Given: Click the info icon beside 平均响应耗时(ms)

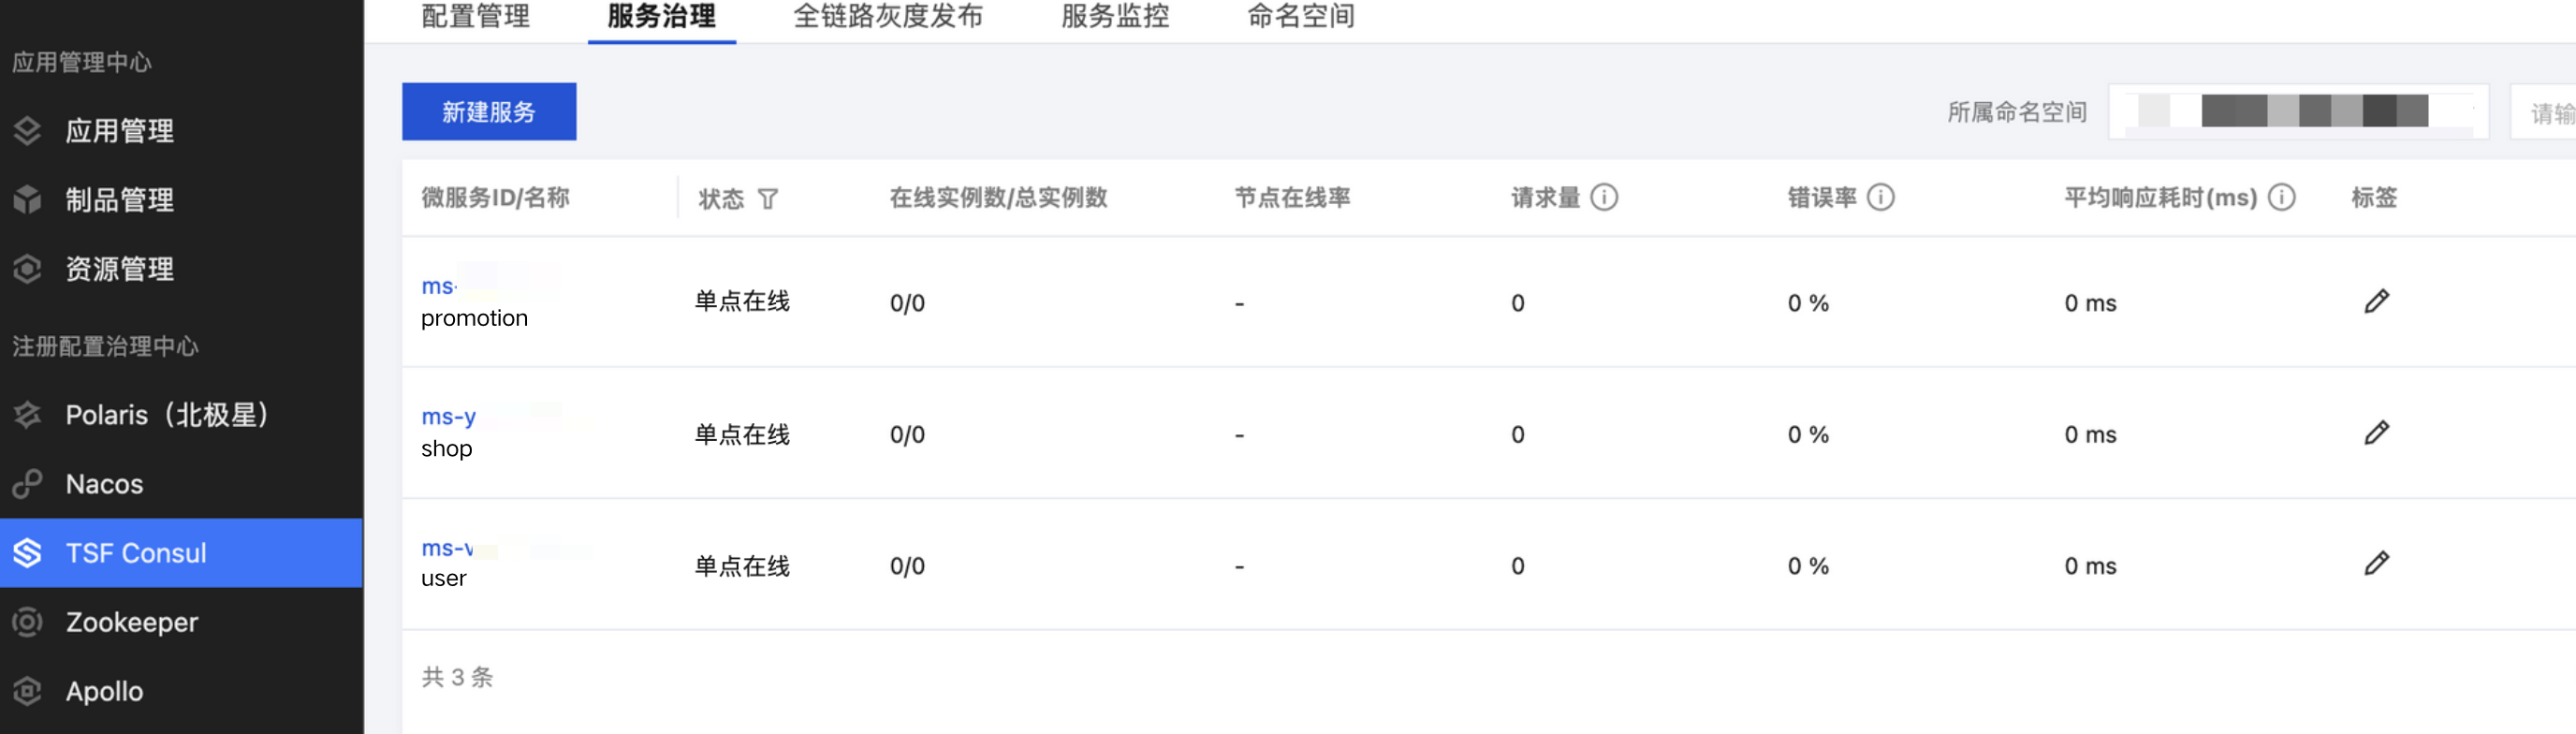Looking at the screenshot, I should pyautogui.click(x=2281, y=197).
